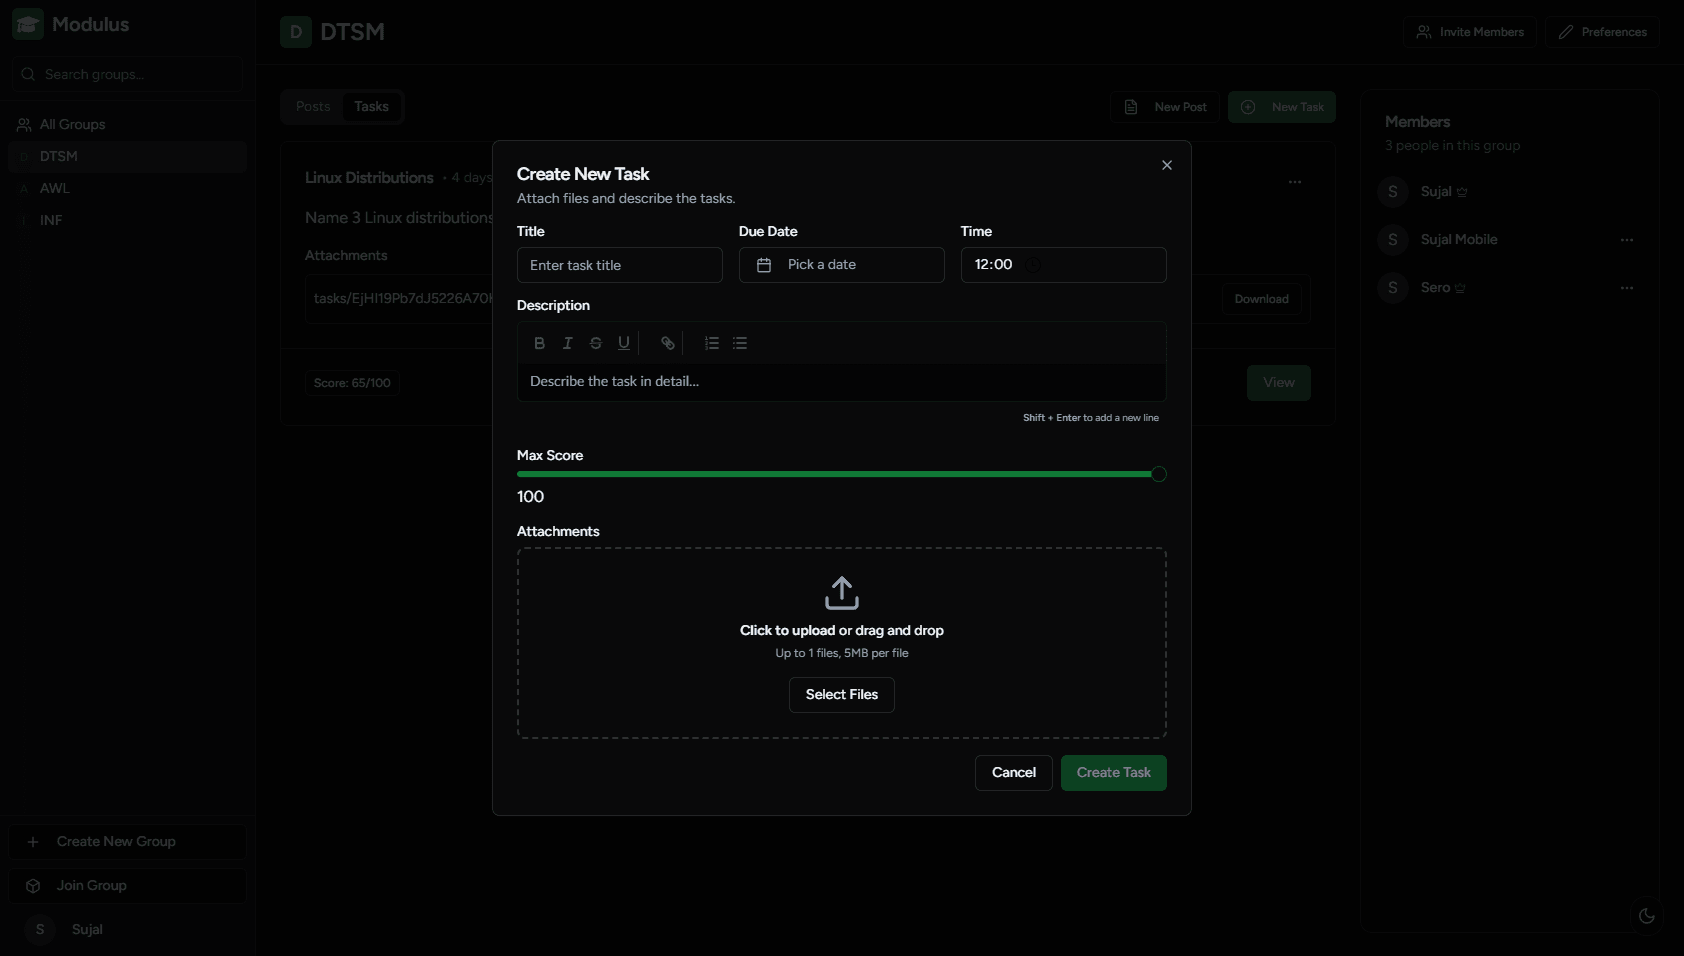1684x956 pixels.
Task: Click the upload arrow icon
Action: pyautogui.click(x=842, y=593)
